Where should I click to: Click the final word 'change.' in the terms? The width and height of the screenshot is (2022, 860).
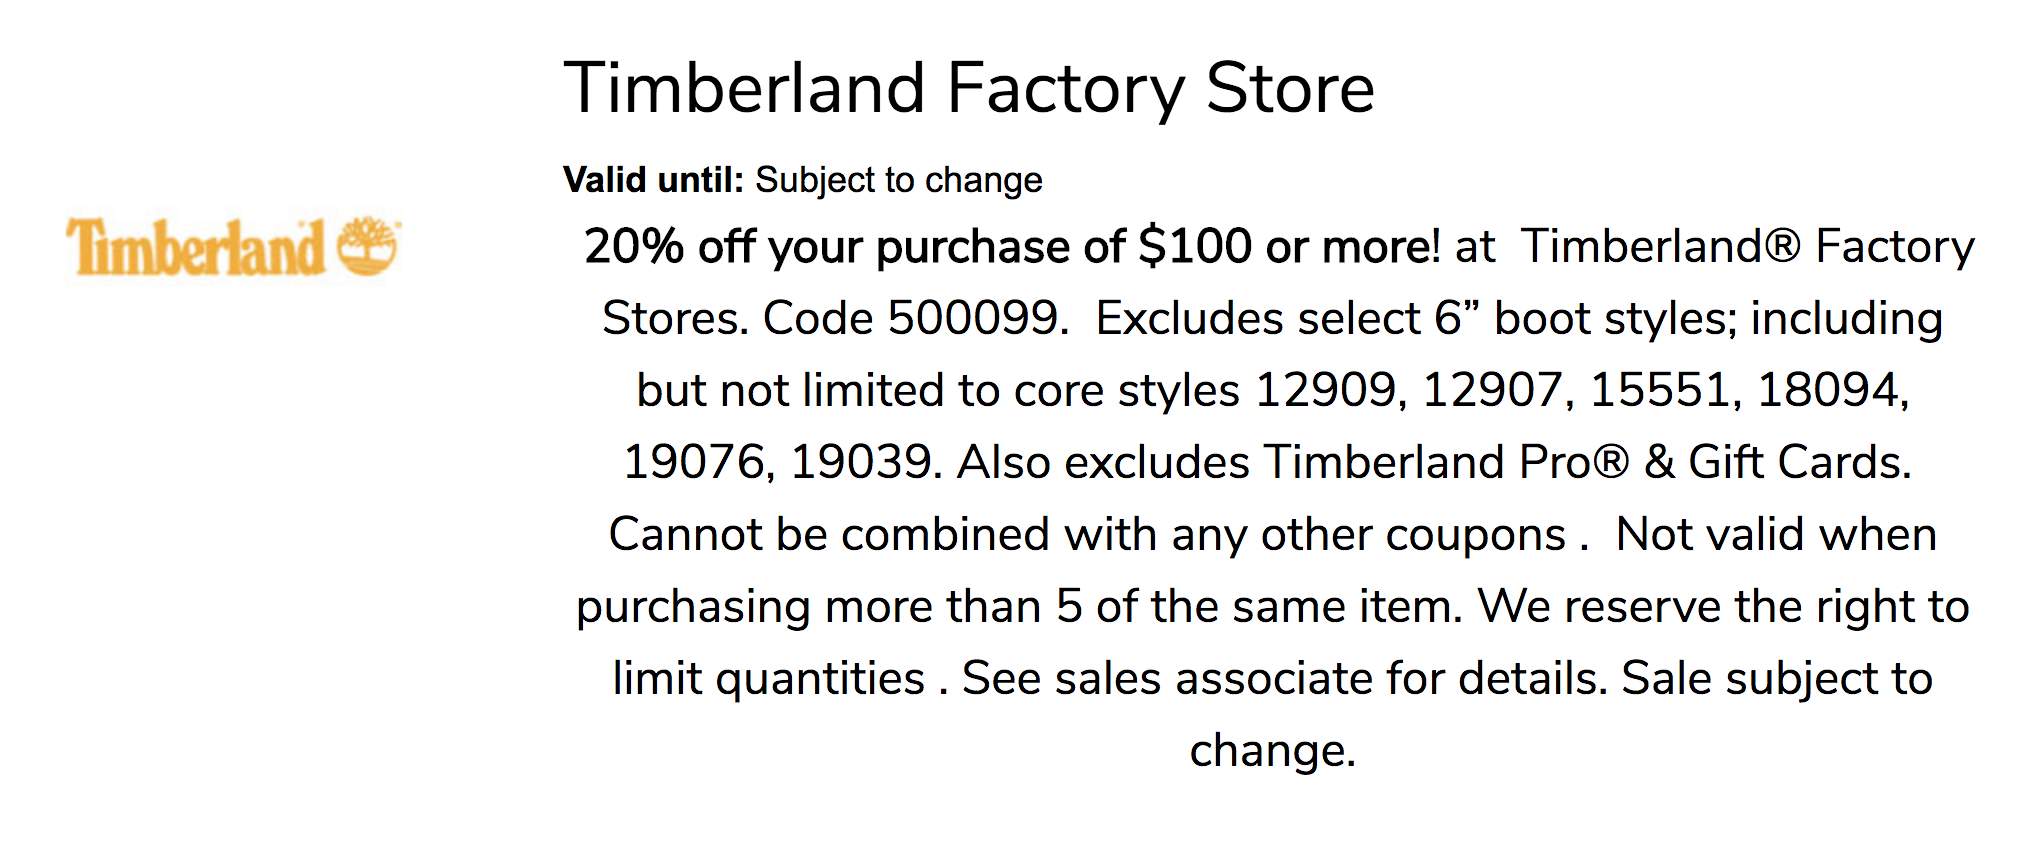point(1272,750)
